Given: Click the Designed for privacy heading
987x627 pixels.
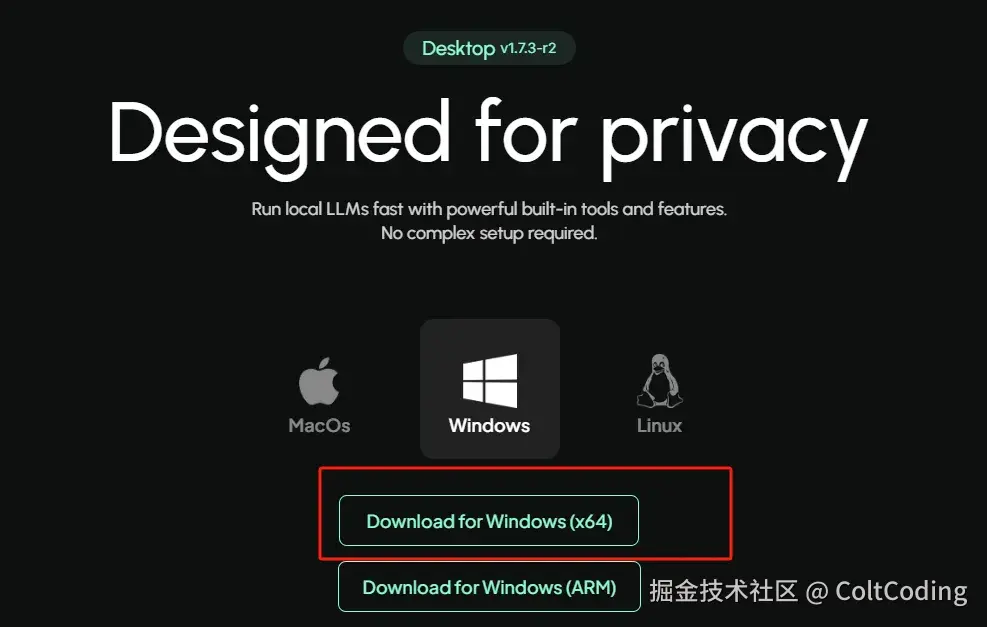Looking at the screenshot, I should pyautogui.click(x=489, y=137).
